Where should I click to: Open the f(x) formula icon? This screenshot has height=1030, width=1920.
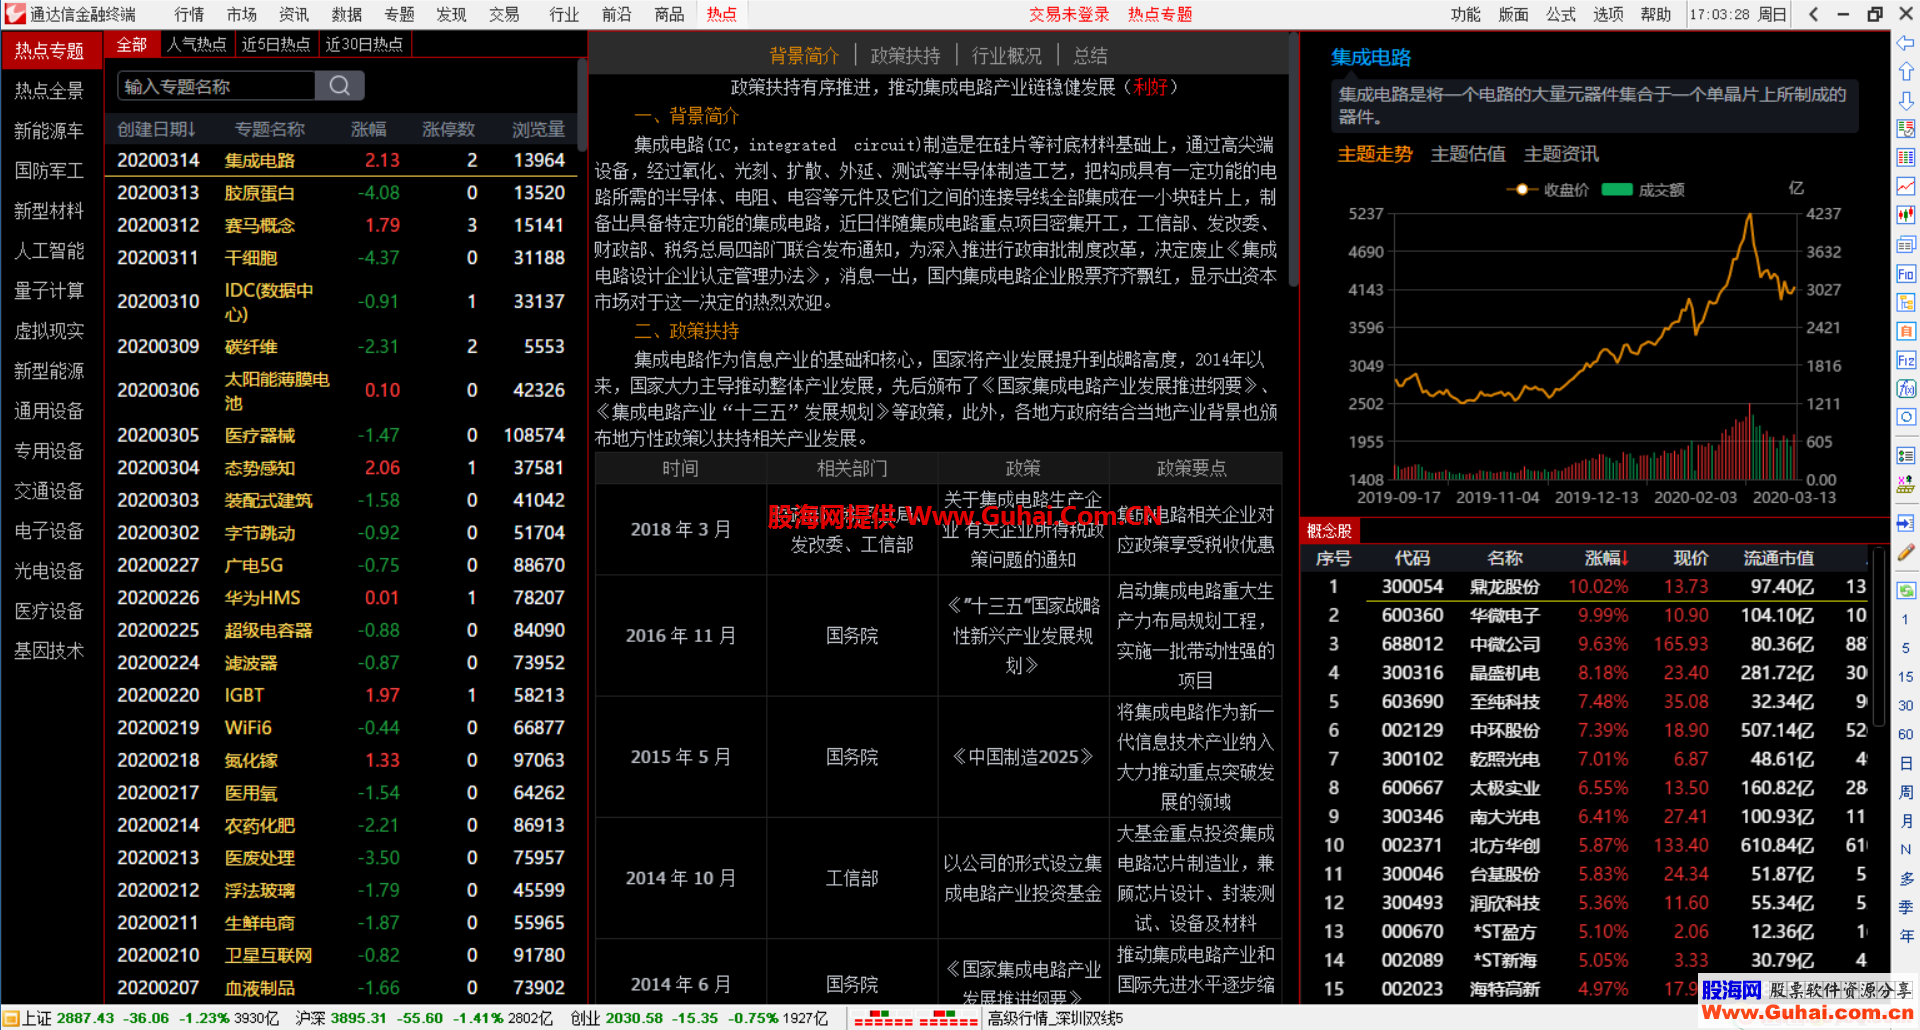coord(1906,388)
